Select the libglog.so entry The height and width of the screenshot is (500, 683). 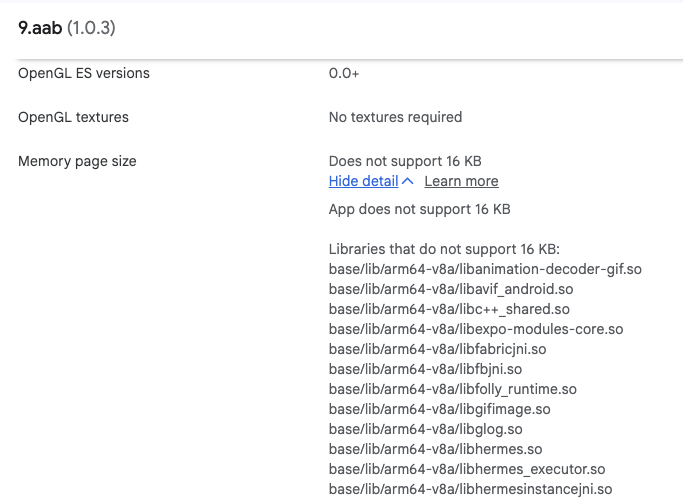(426, 429)
